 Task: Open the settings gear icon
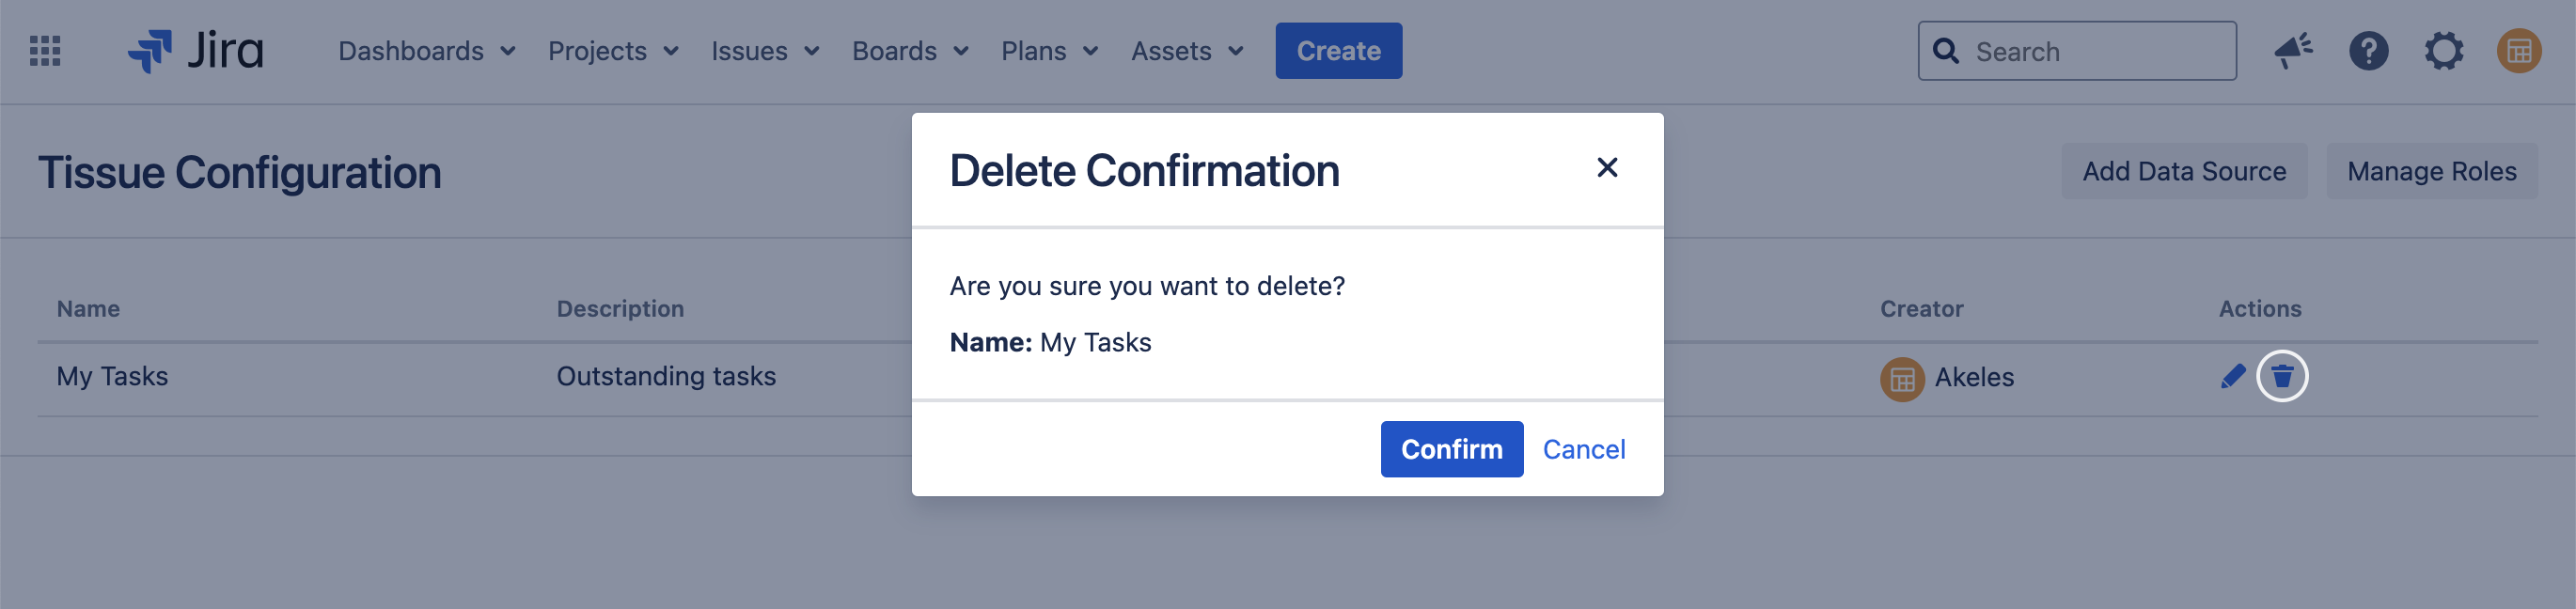coord(2443,51)
